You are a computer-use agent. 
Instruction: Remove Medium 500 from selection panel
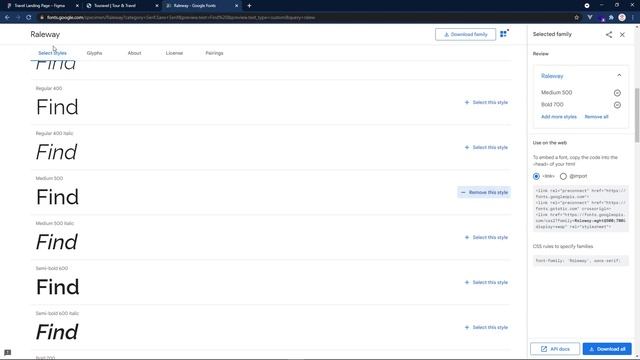pos(617,93)
